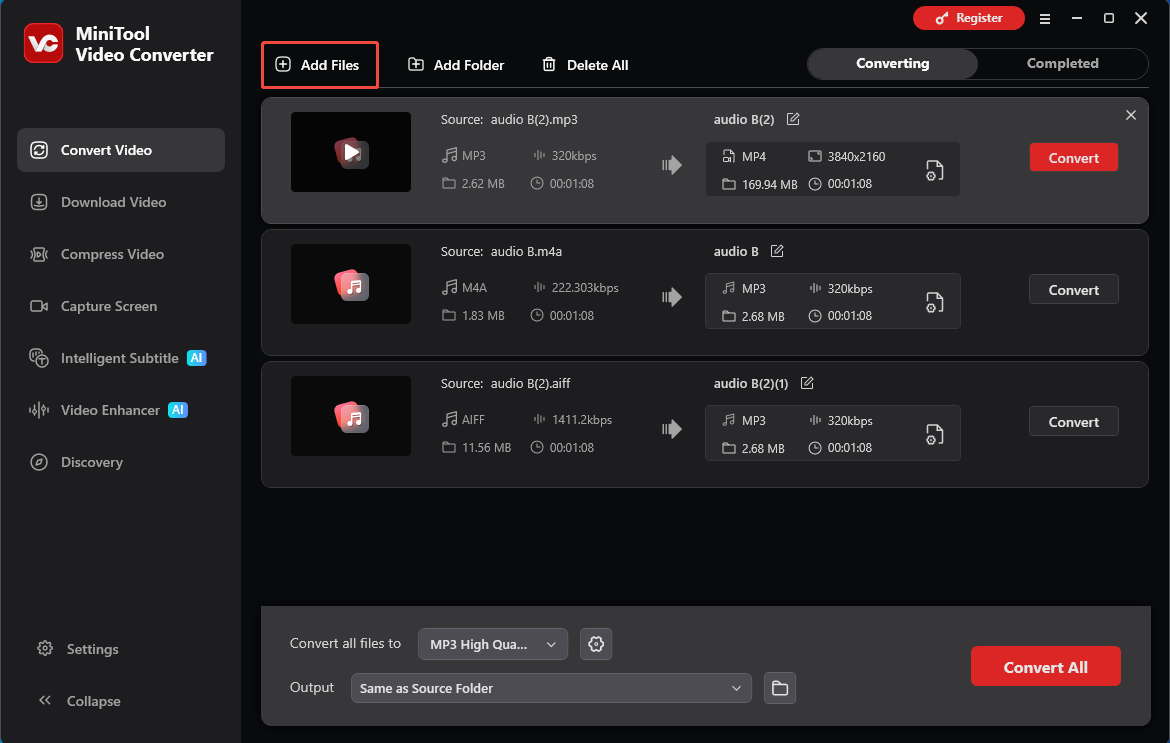The image size is (1170, 743).
Task: Browse output folder with folder icon
Action: [780, 689]
